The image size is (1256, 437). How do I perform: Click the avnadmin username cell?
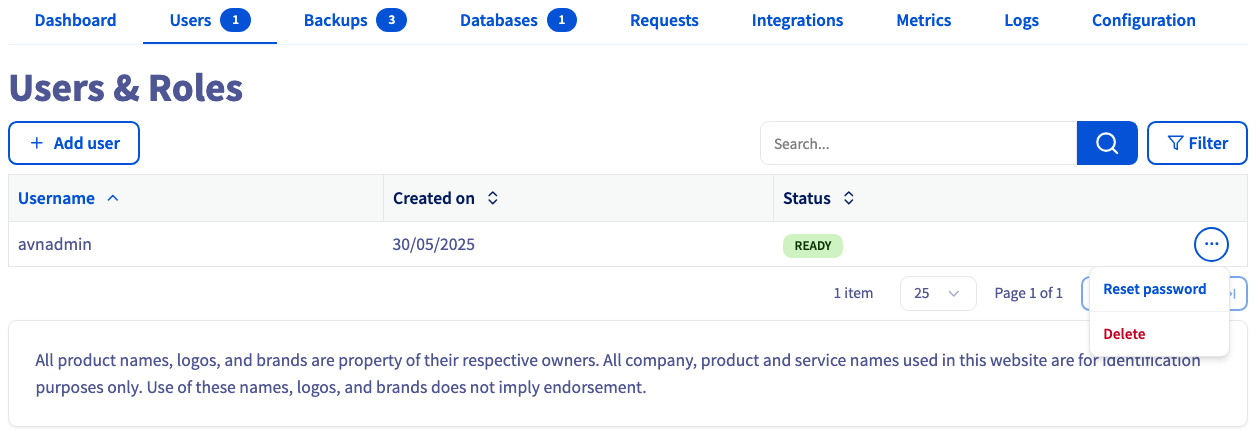click(x=55, y=244)
